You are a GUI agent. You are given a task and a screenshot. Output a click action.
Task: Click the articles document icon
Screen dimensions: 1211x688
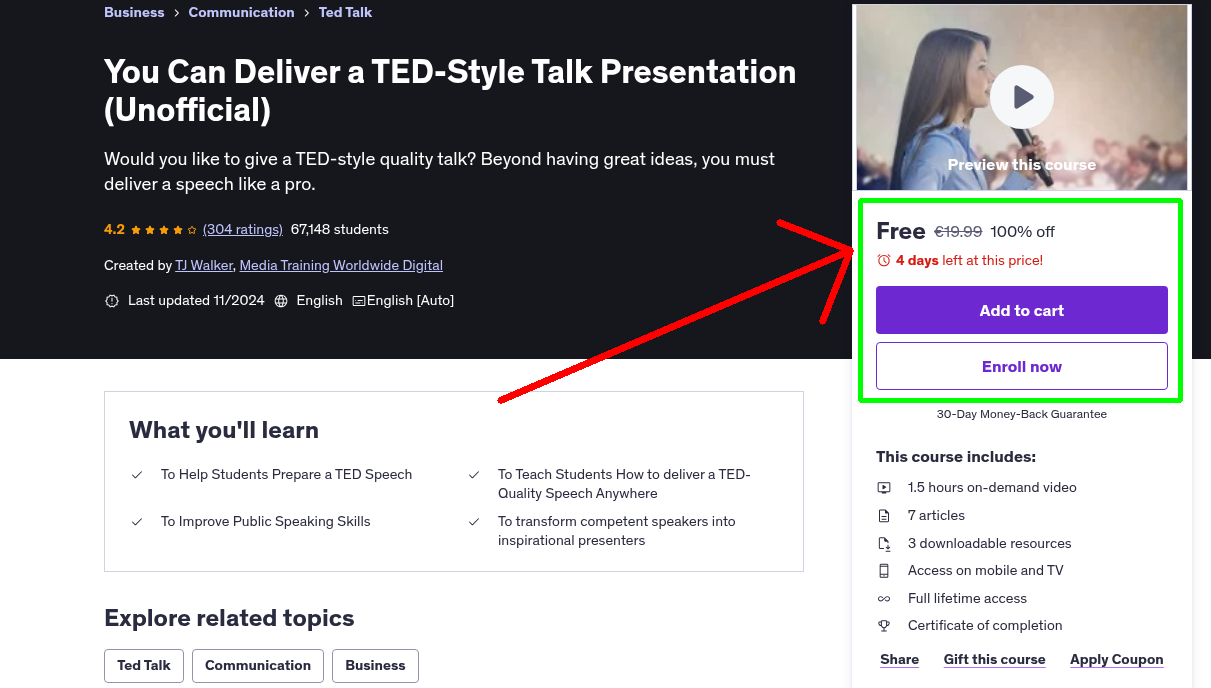coord(884,516)
